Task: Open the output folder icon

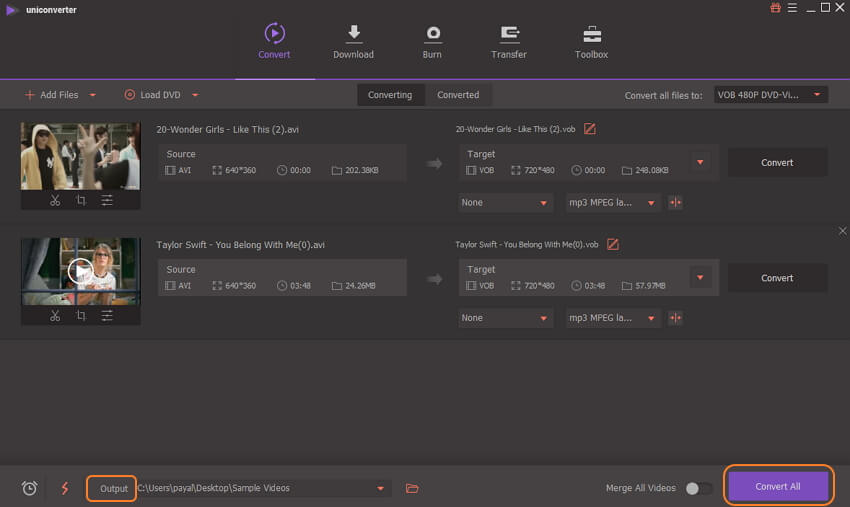Action: click(x=412, y=488)
